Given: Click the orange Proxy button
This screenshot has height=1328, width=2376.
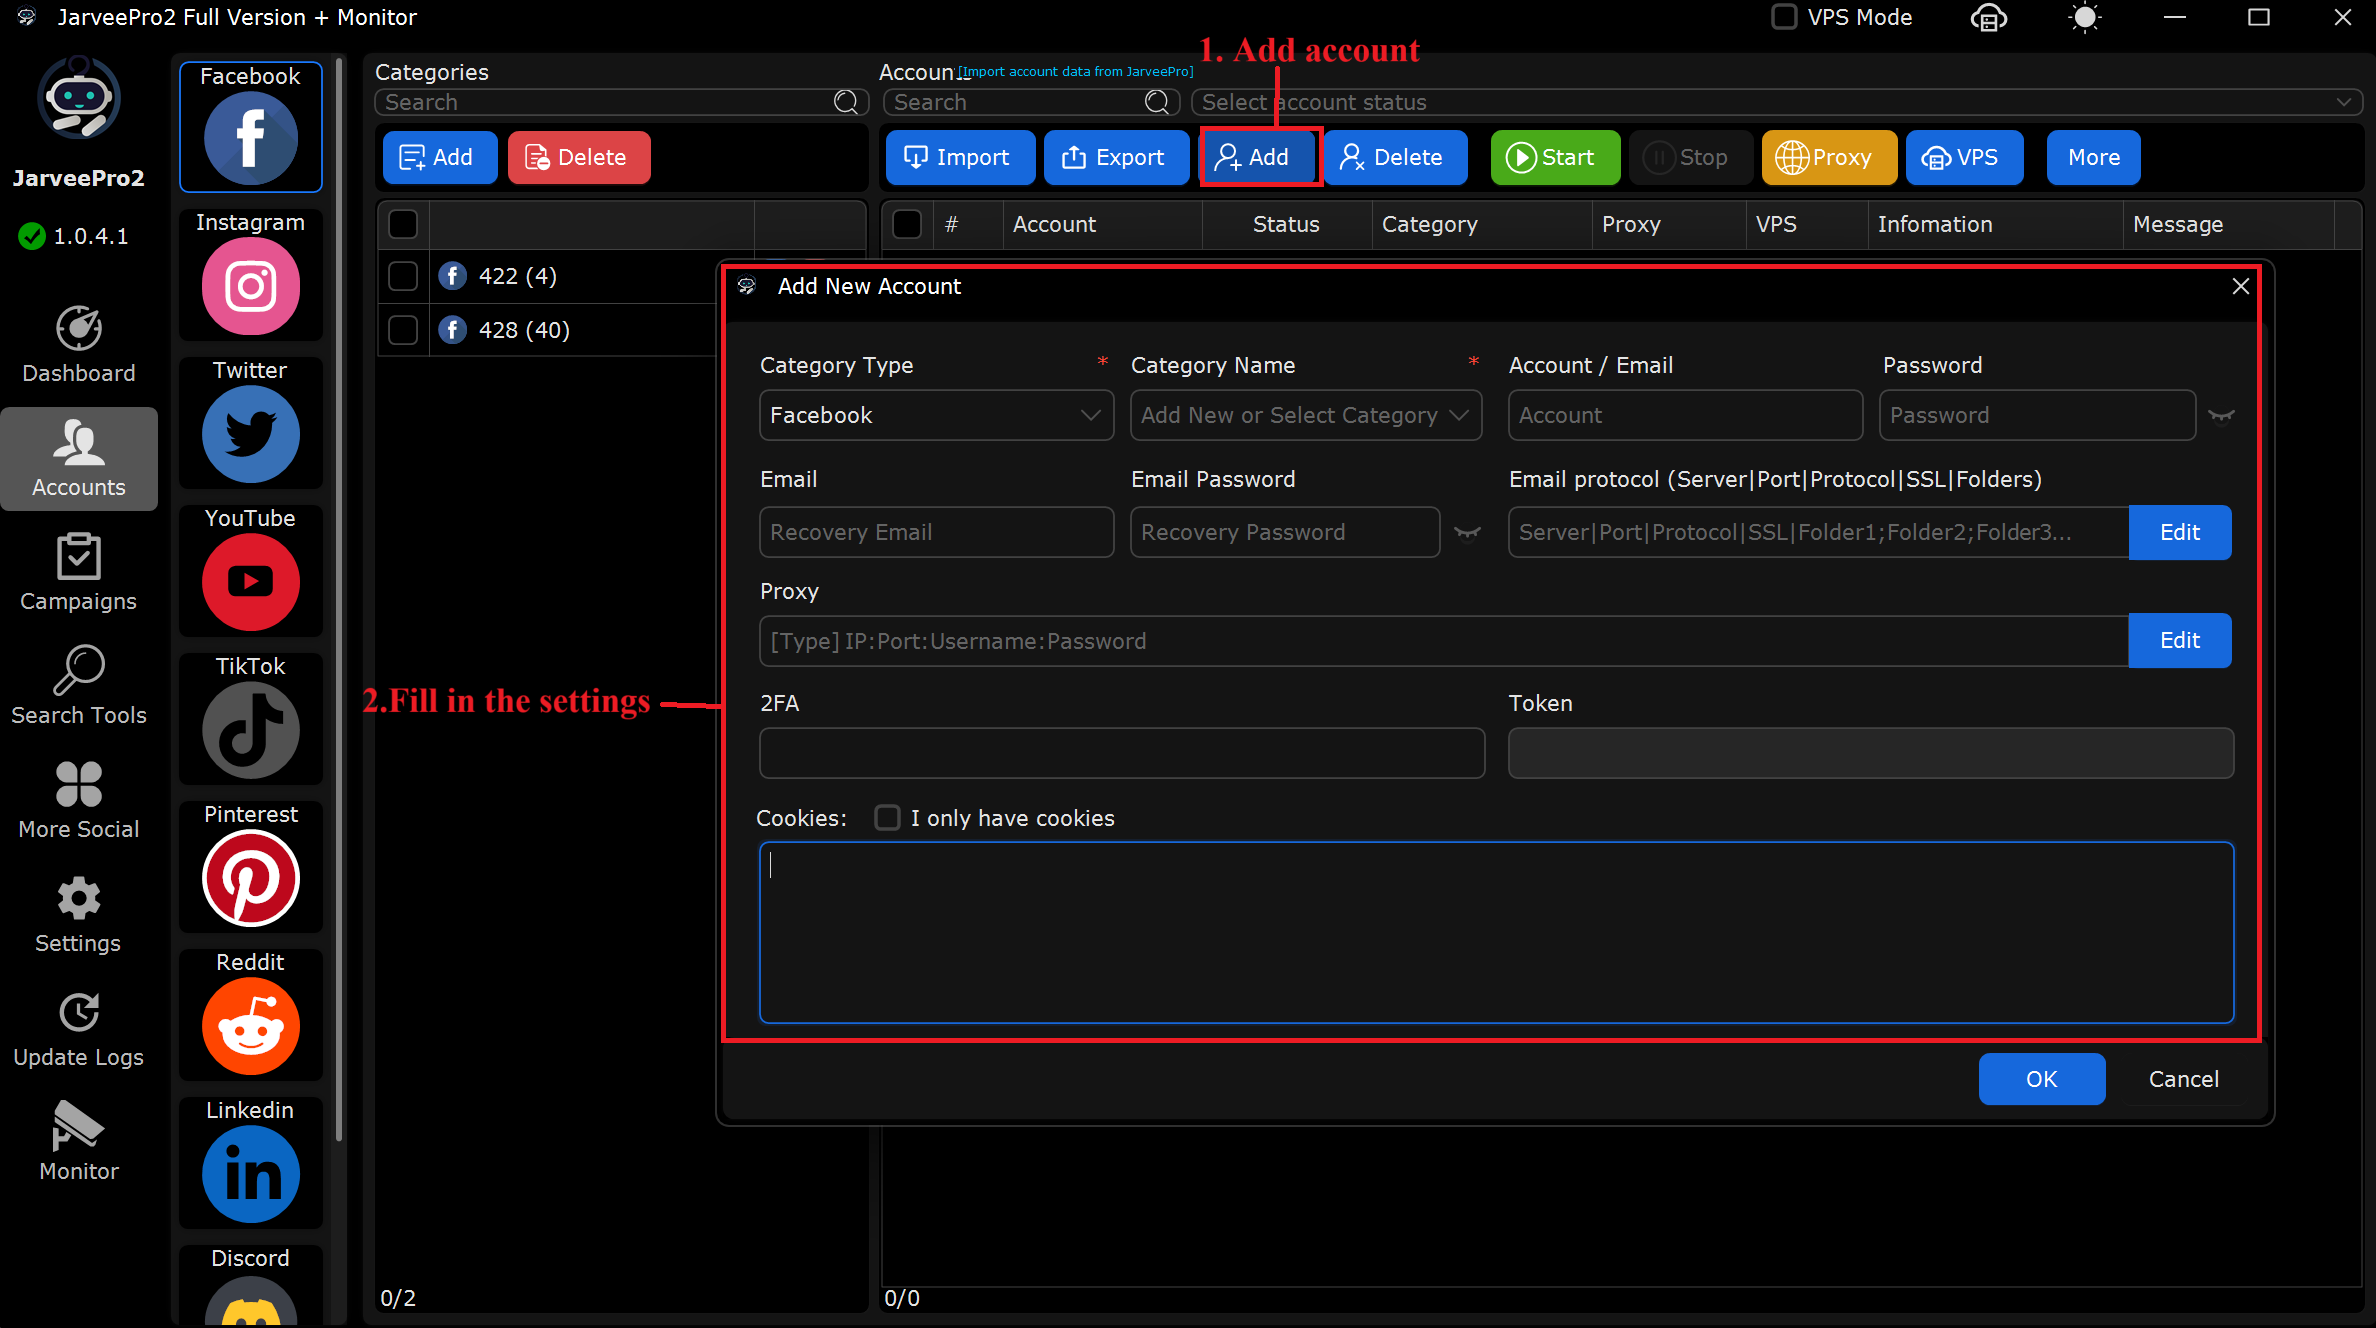Looking at the screenshot, I should coord(1829,157).
